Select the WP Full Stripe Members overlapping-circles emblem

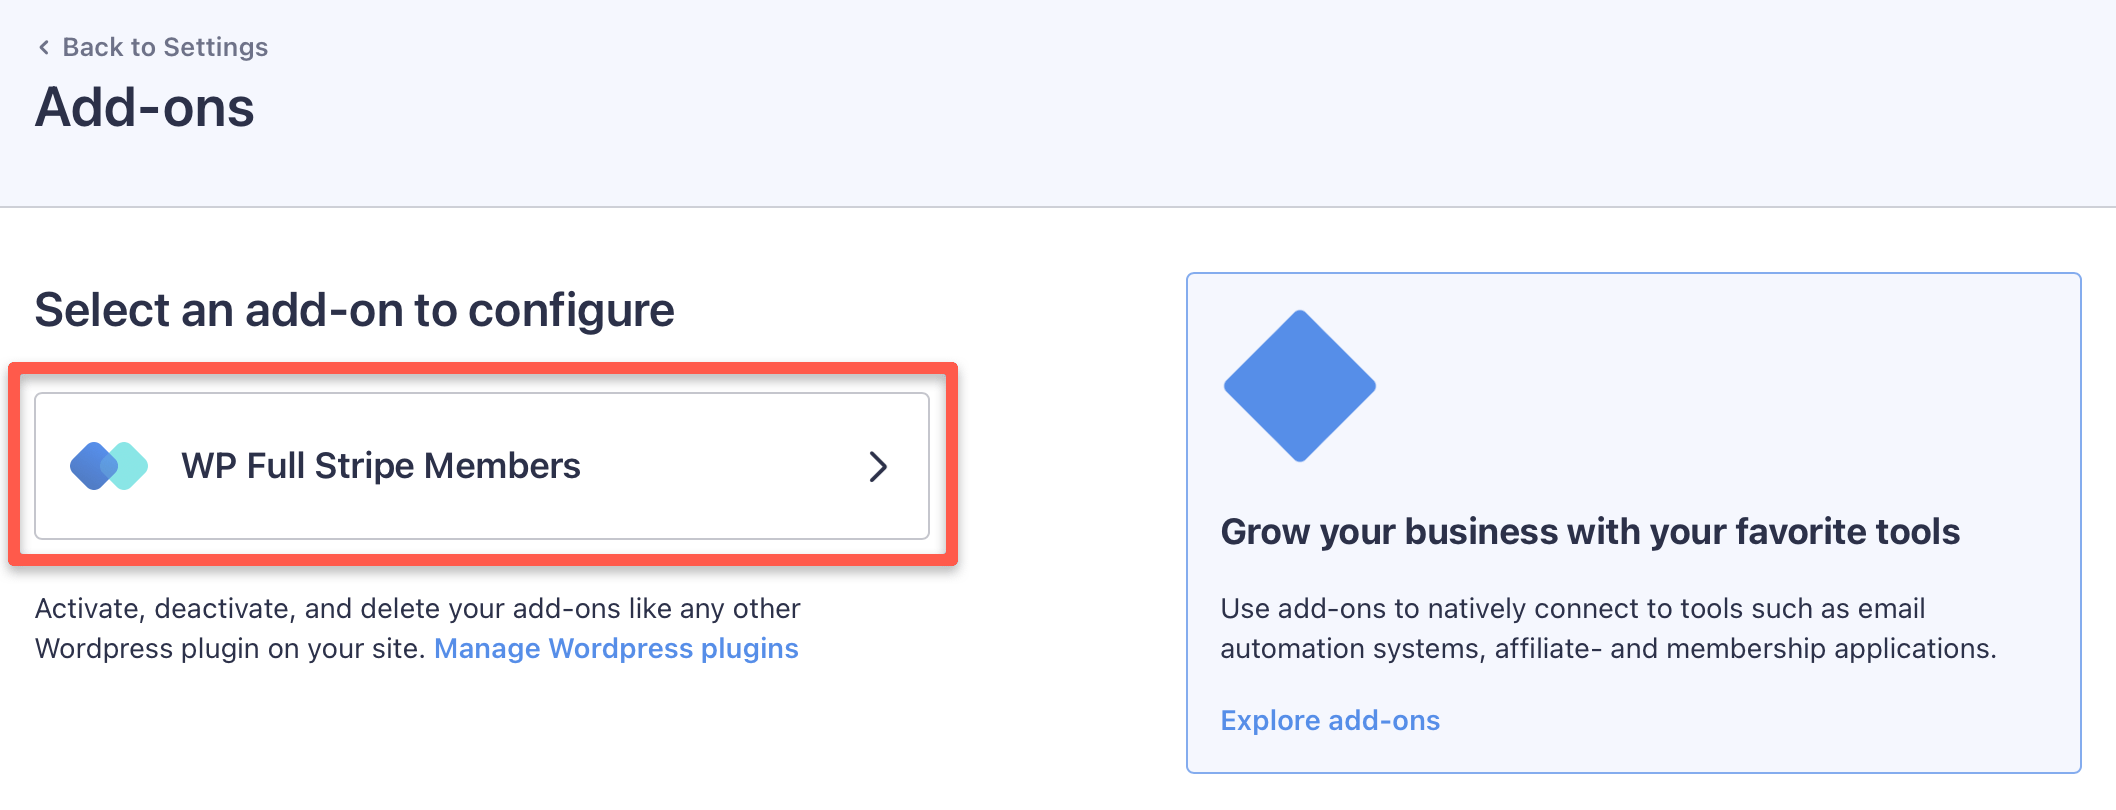(109, 465)
